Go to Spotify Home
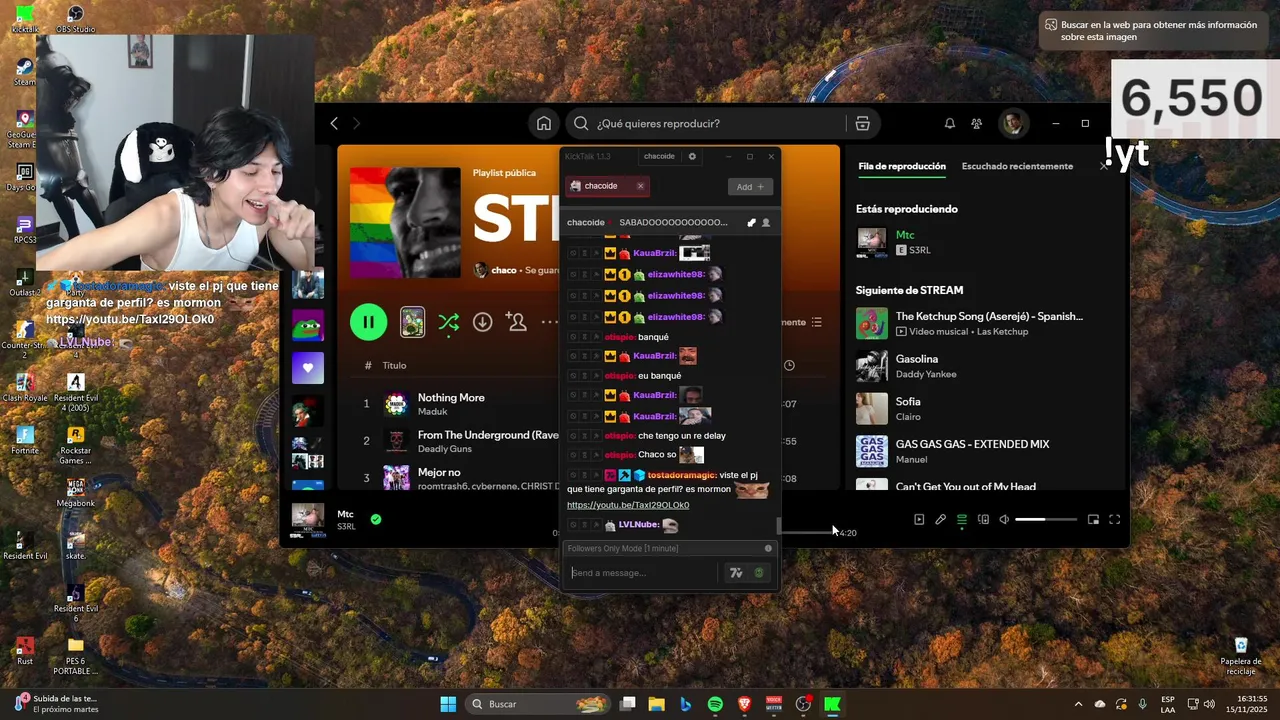Screen dimensions: 1280x720 pos(543,123)
